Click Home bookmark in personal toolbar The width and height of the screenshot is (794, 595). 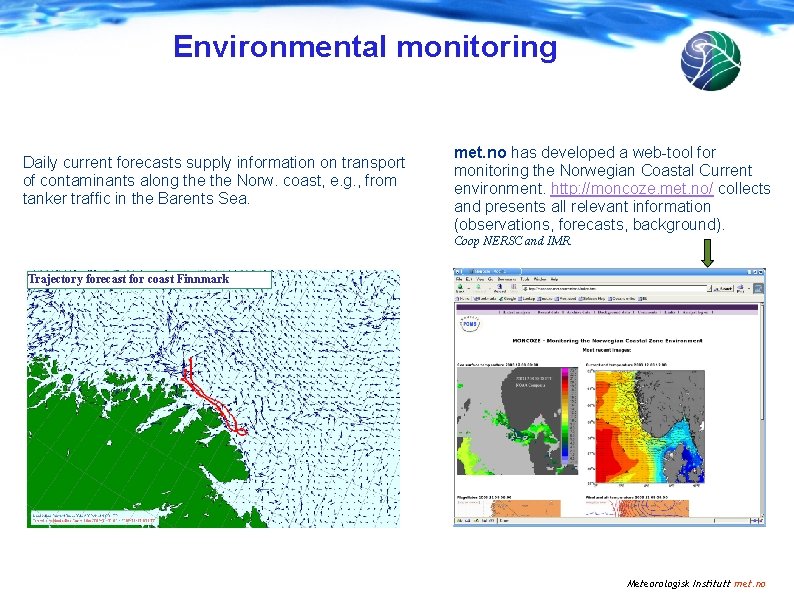462,299
